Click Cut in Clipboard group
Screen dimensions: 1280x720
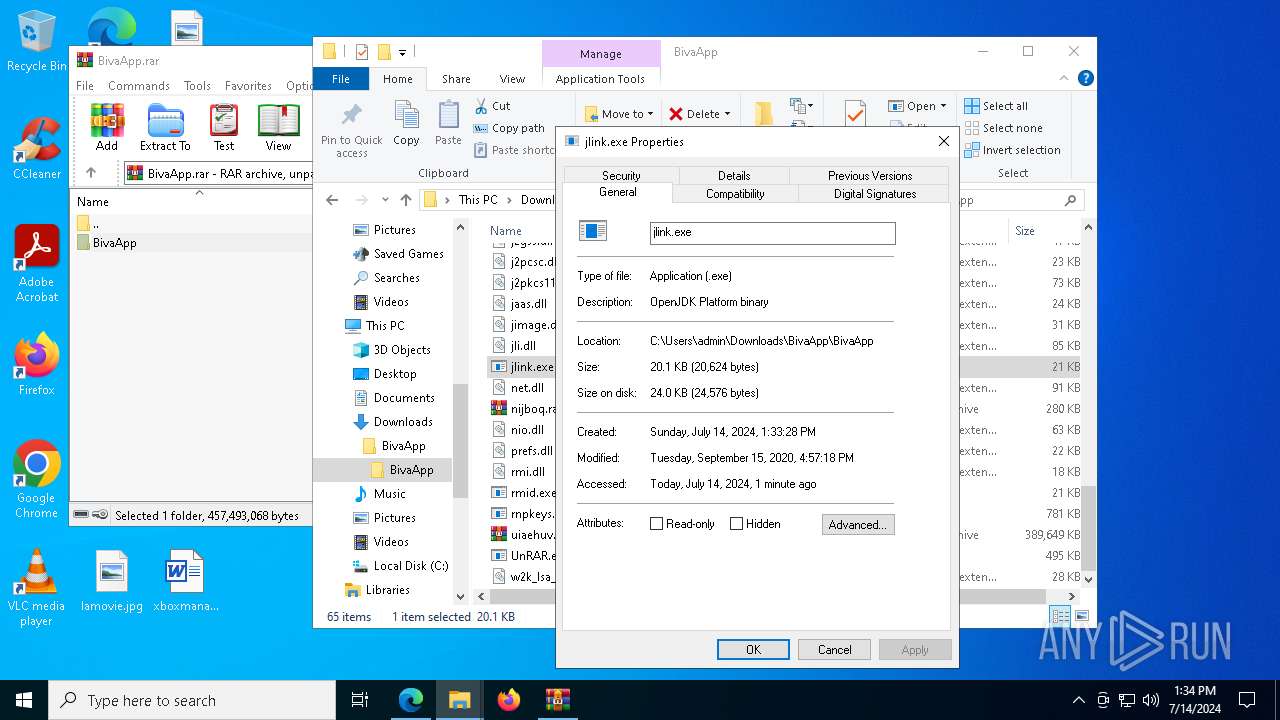[491, 106]
